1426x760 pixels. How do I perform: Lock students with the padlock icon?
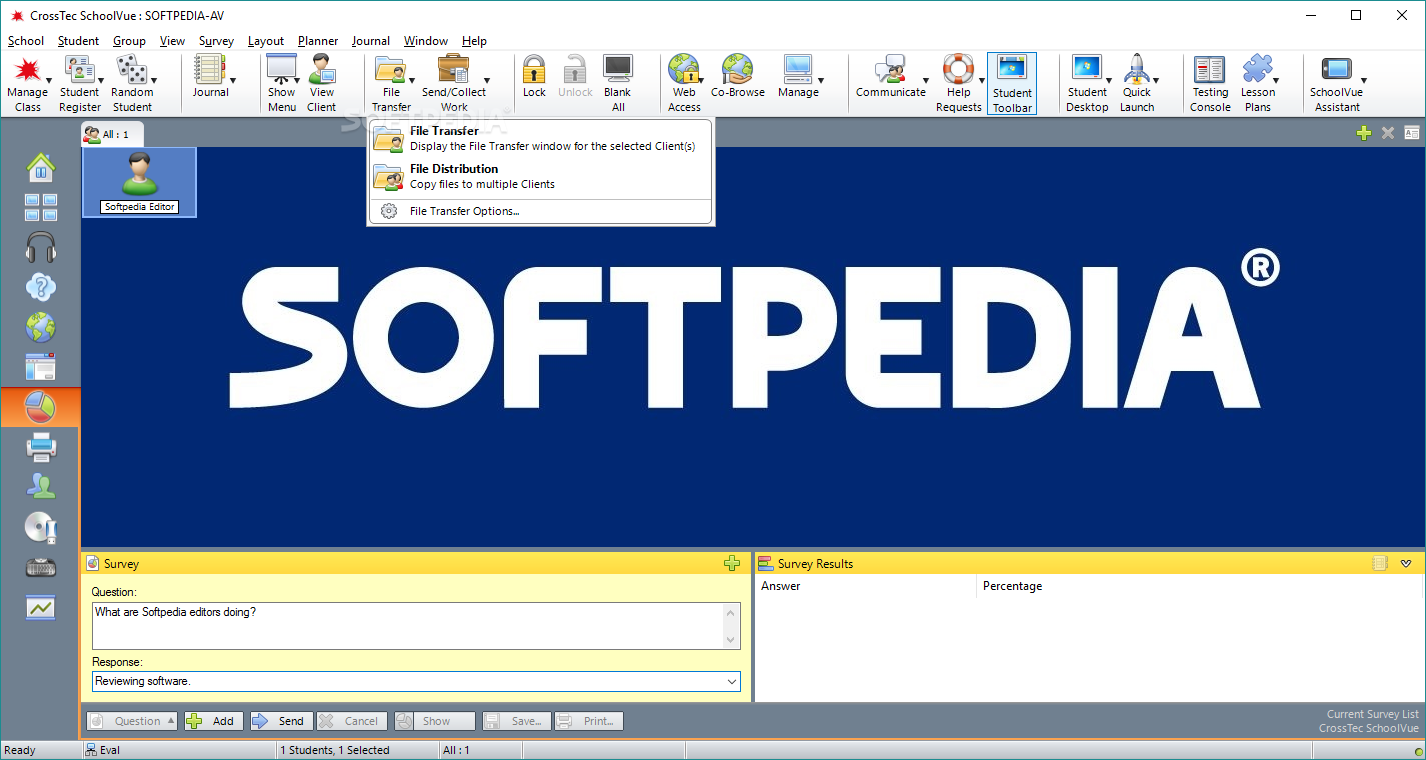534,70
